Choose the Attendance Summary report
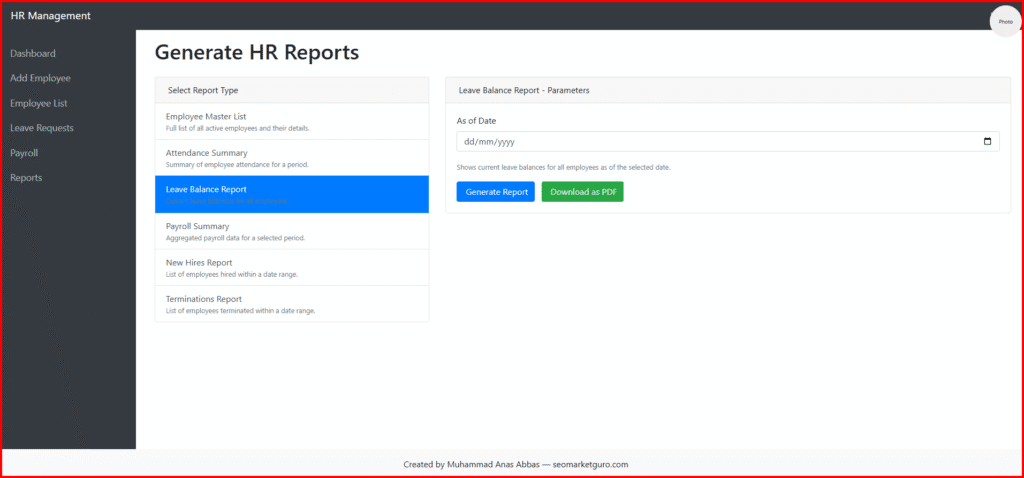 coord(291,157)
